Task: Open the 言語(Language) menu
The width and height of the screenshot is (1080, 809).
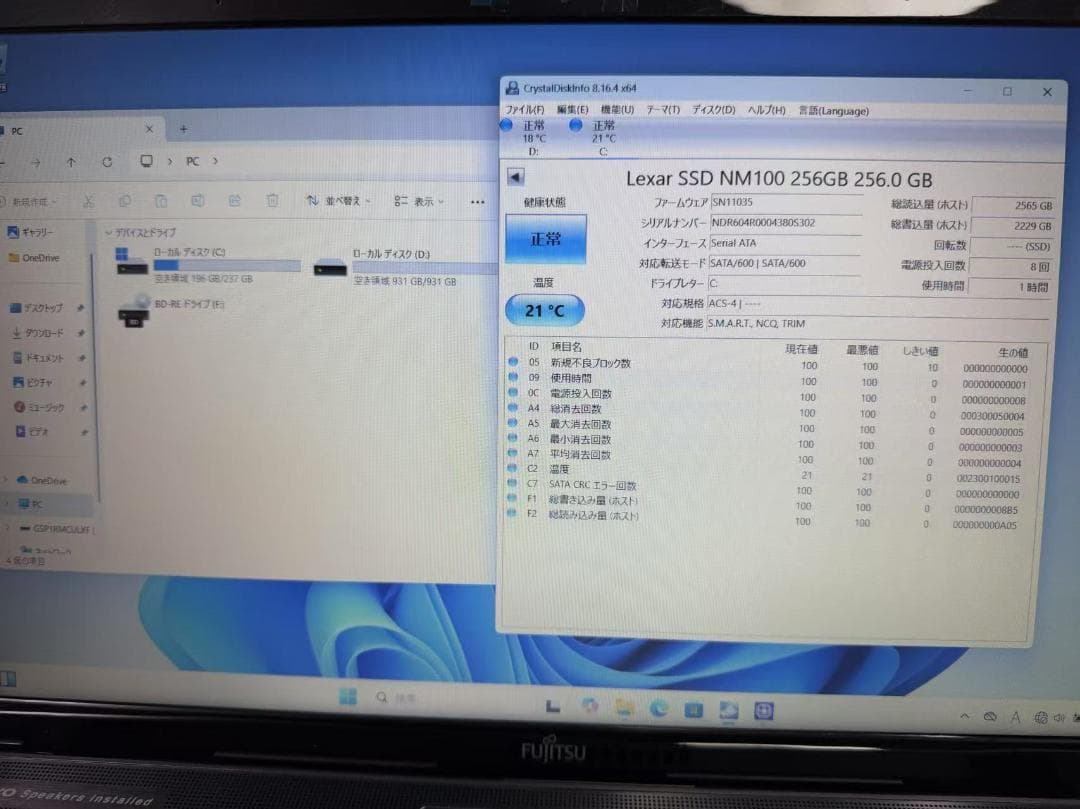Action: 833,111
